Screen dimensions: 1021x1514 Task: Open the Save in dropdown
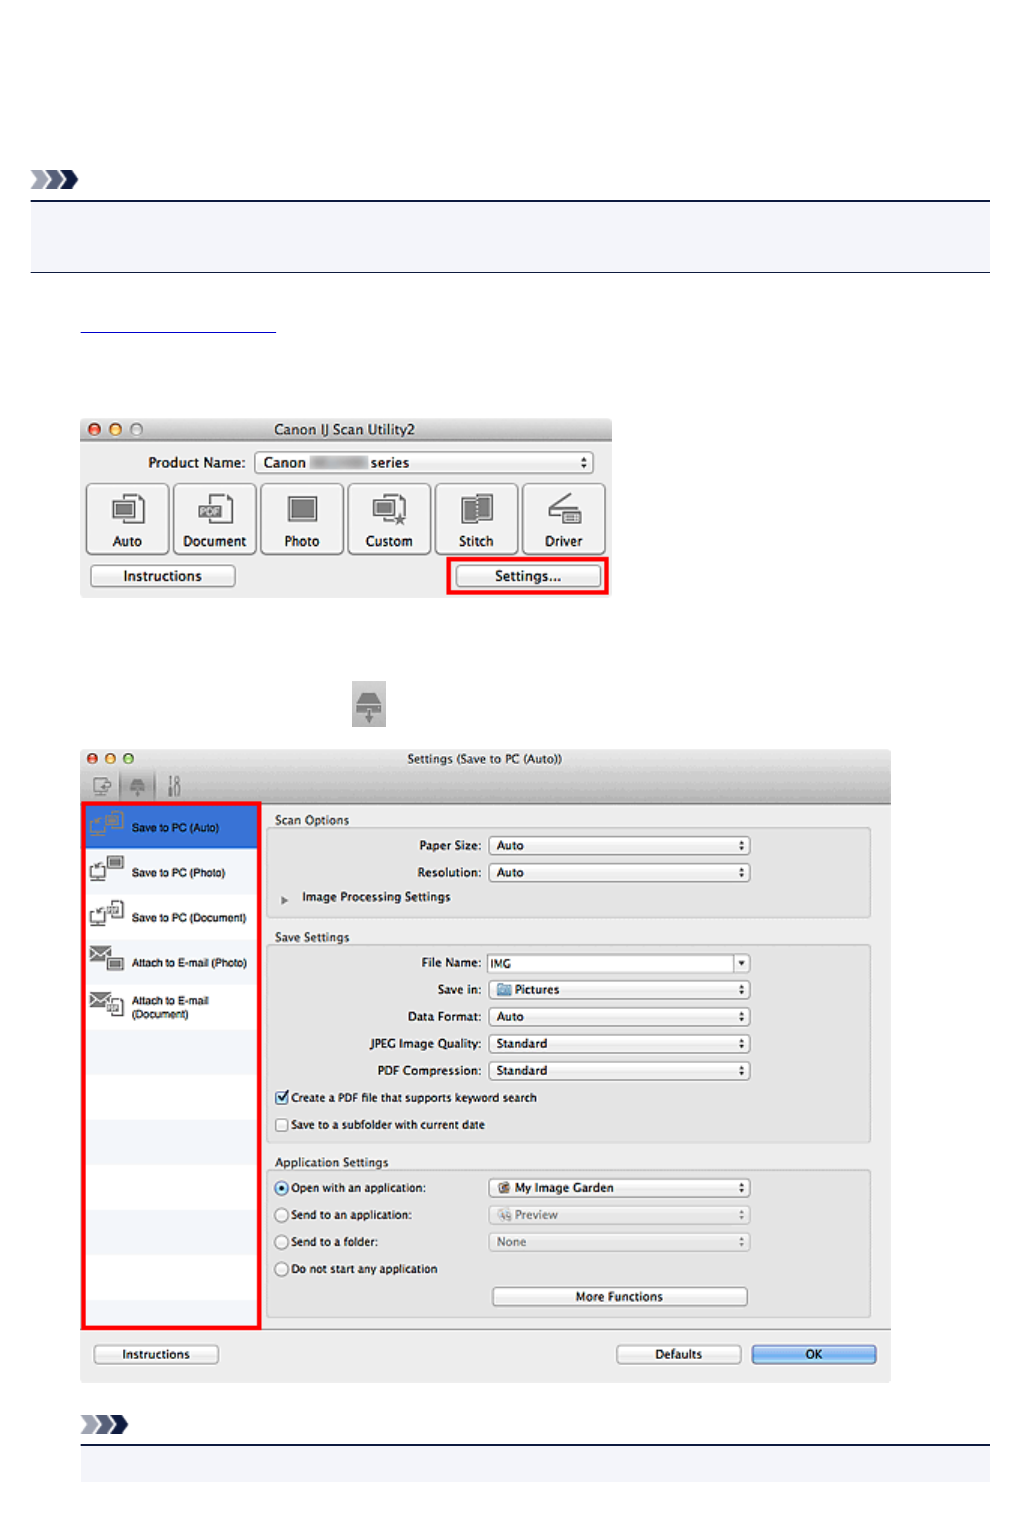(619, 990)
